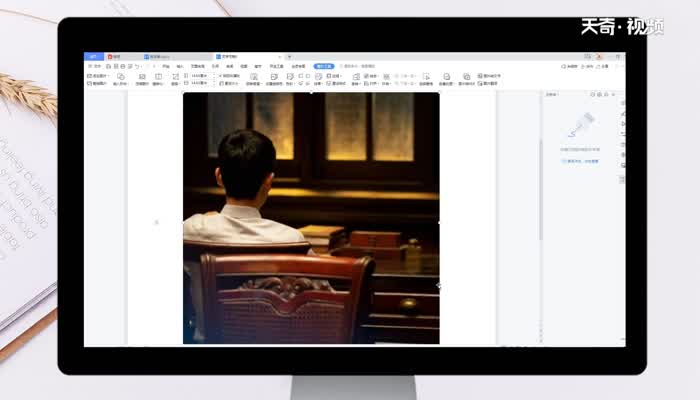Select the photo of the man seated at the desk
This screenshot has width=700, height=400.
pos(311,218)
